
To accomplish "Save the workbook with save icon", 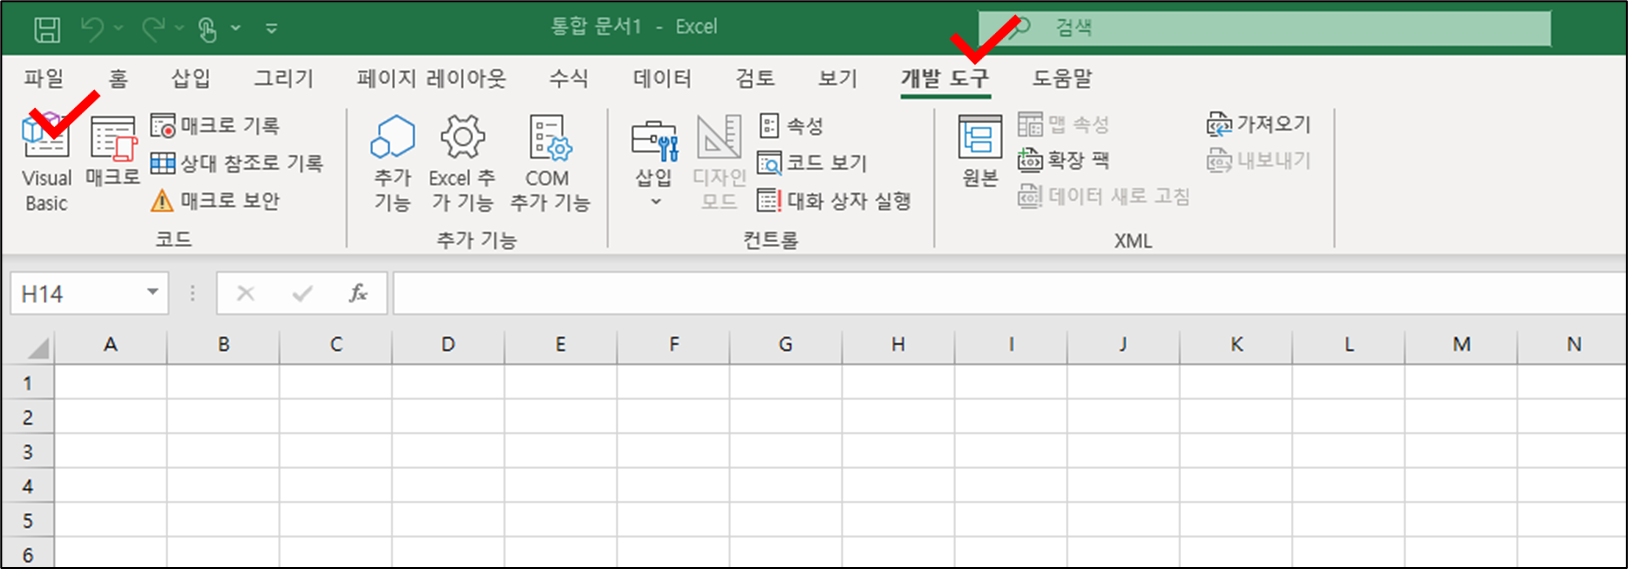I will point(47,29).
